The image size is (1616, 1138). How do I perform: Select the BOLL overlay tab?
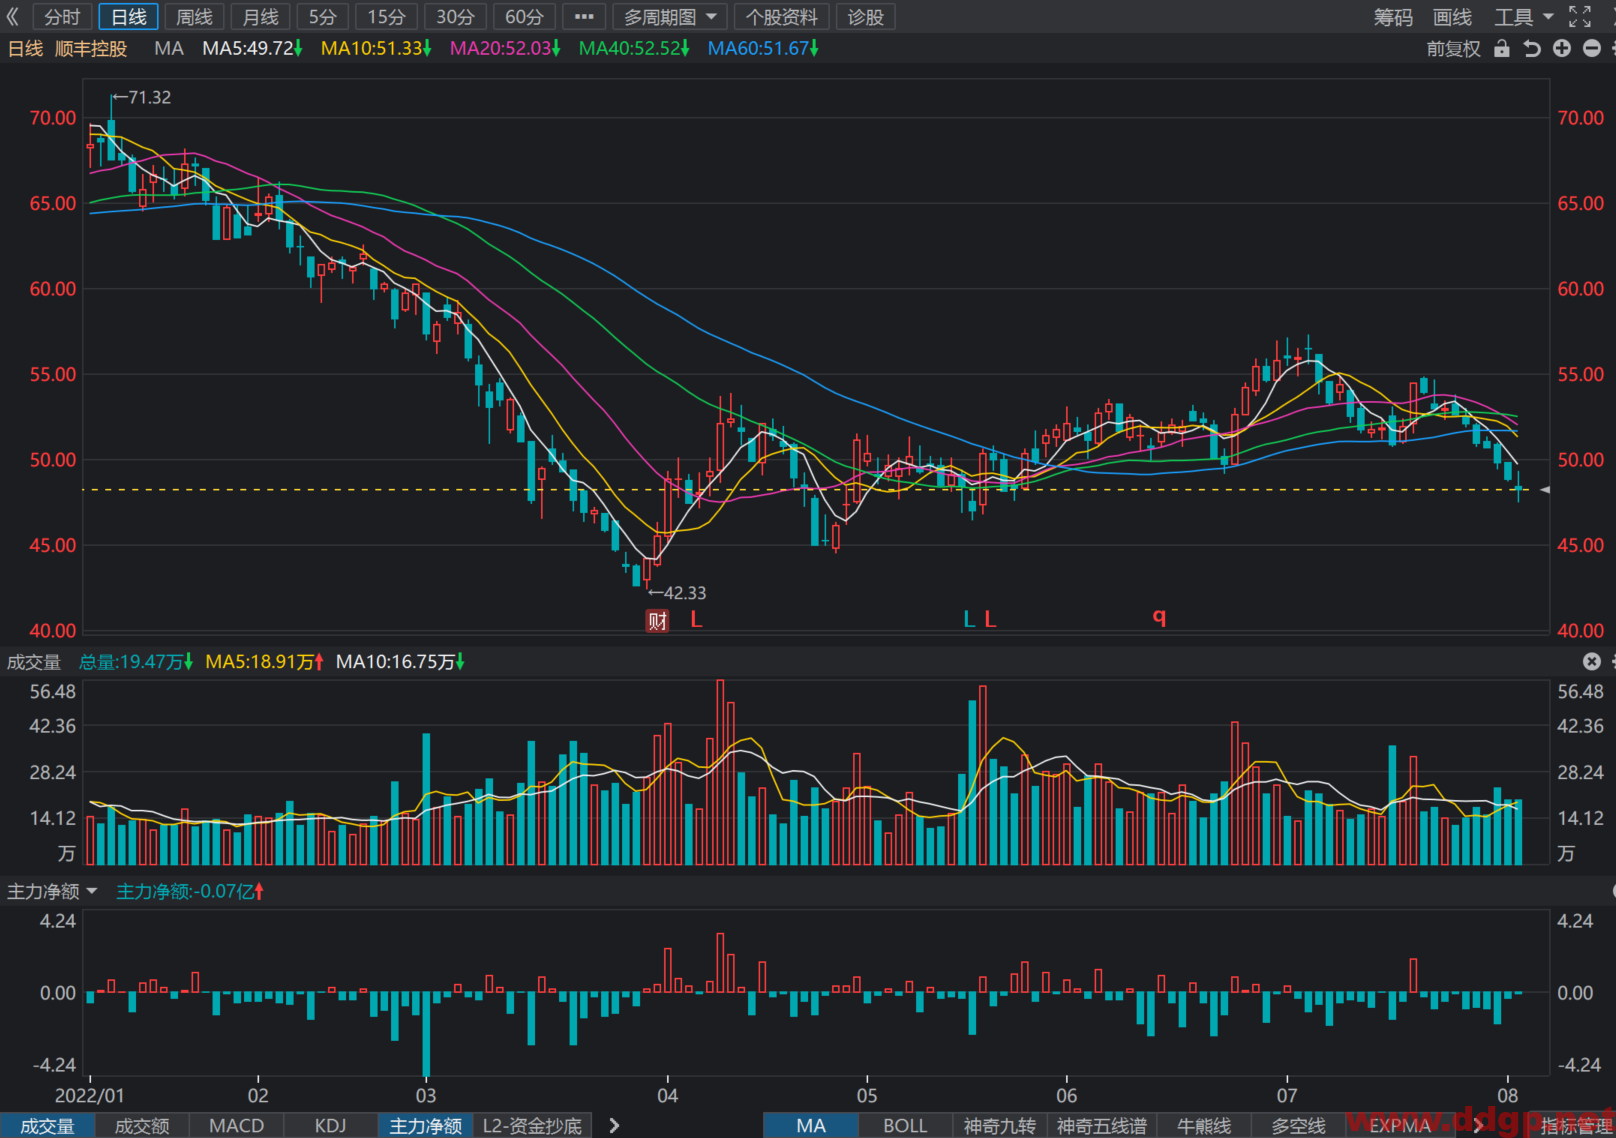click(x=905, y=1126)
